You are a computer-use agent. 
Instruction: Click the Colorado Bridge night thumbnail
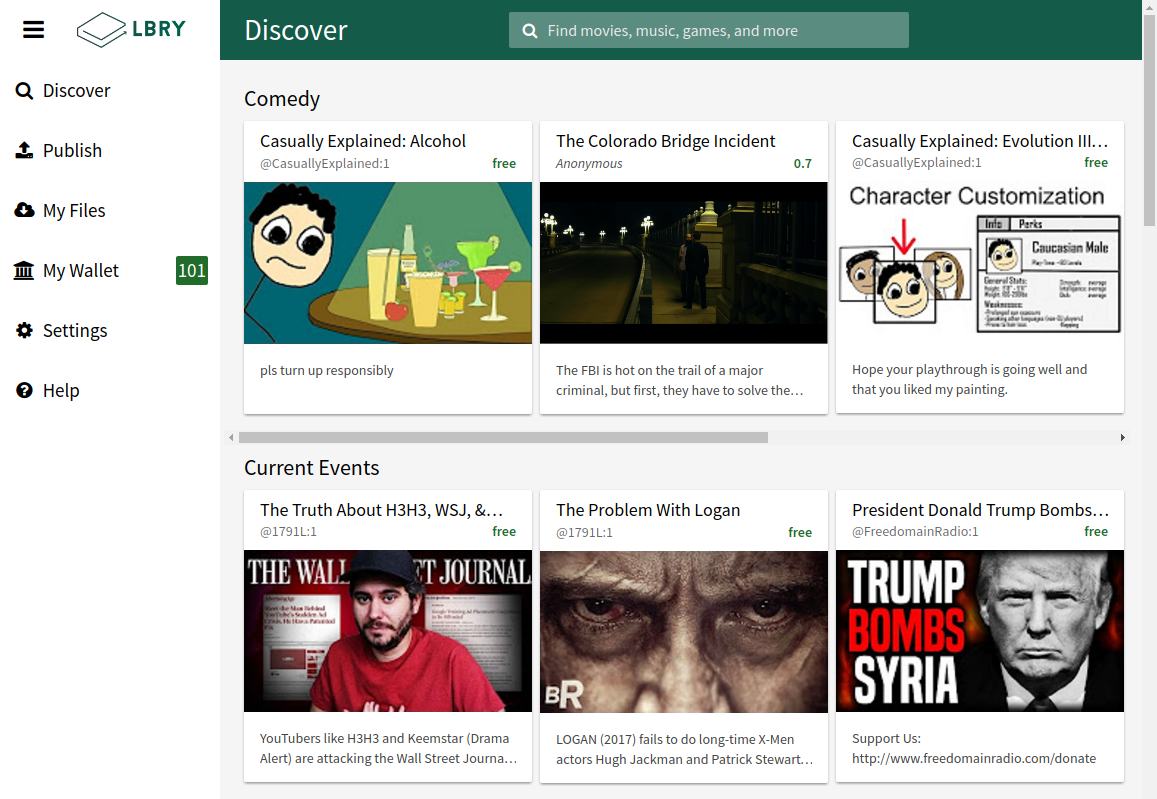coord(684,263)
